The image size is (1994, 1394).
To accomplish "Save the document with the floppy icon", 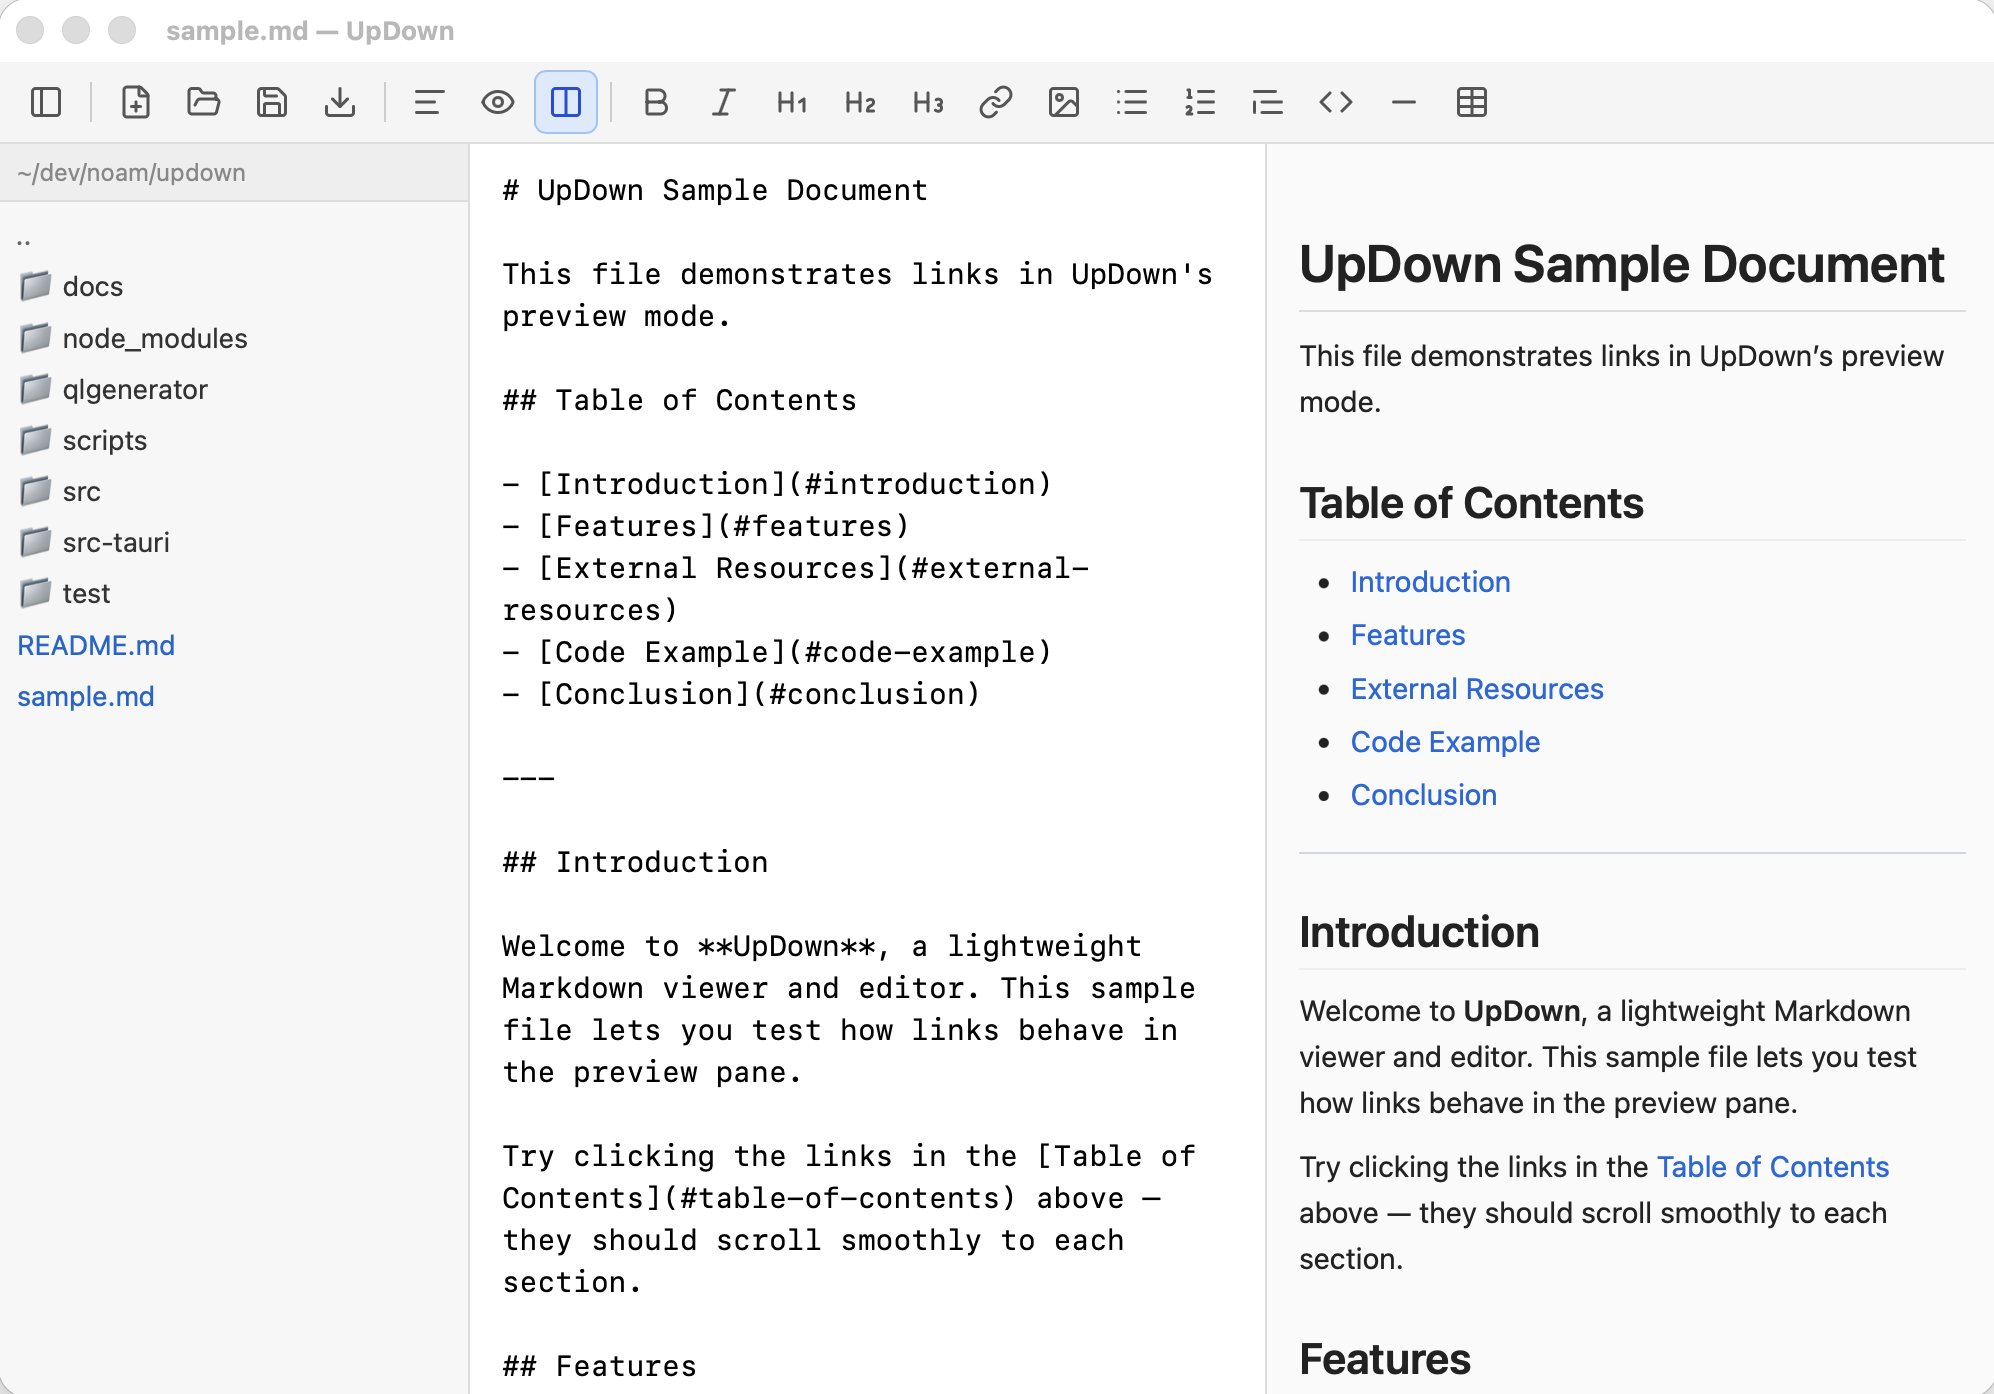I will 272,102.
